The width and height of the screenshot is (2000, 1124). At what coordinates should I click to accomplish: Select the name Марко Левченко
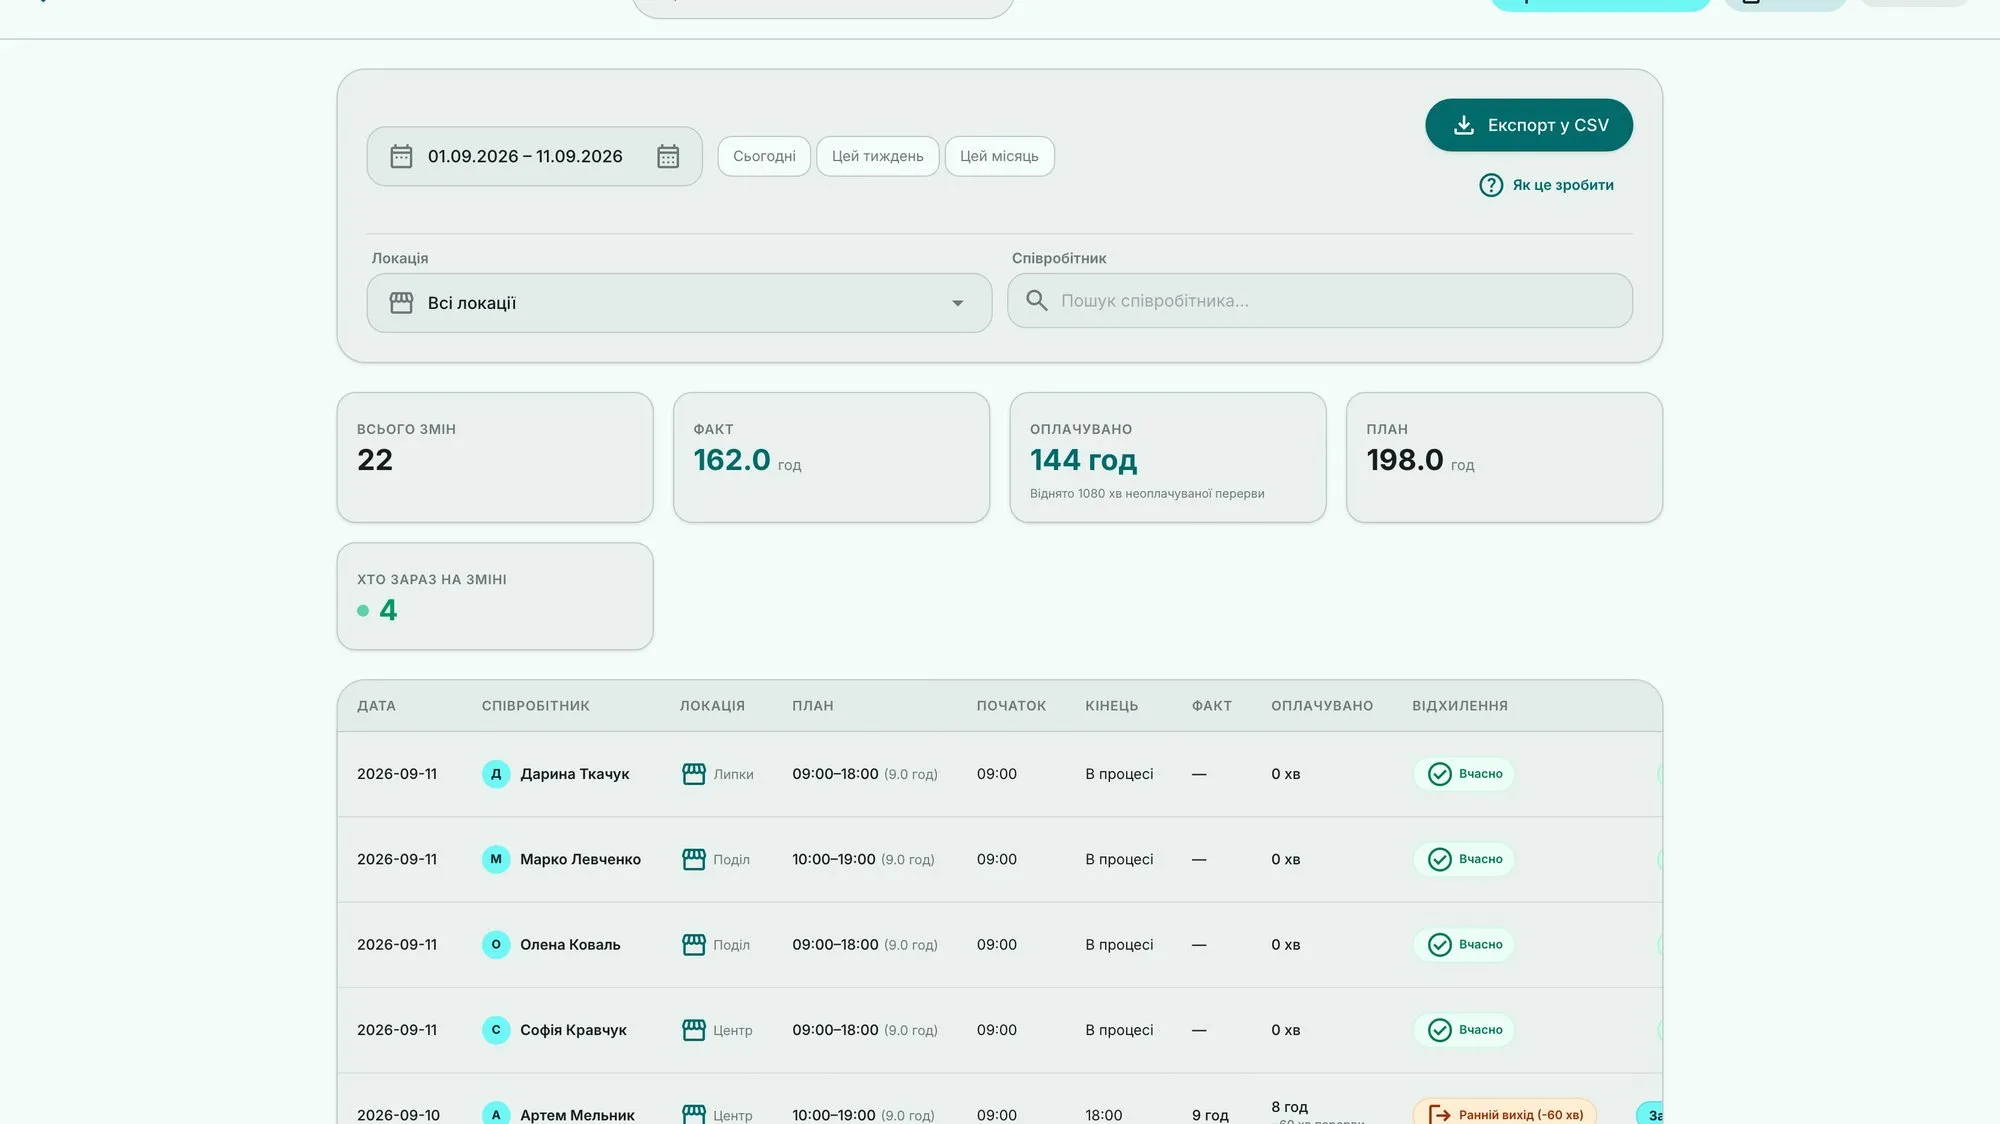(580, 859)
